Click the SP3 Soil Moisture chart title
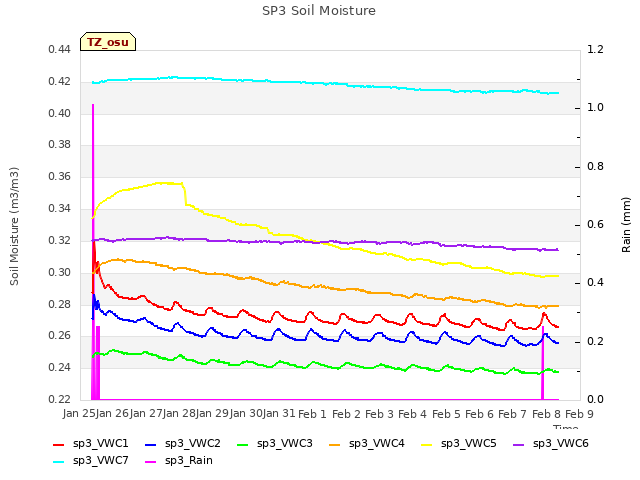Screen dimensions: 640x480 pyautogui.click(x=319, y=11)
